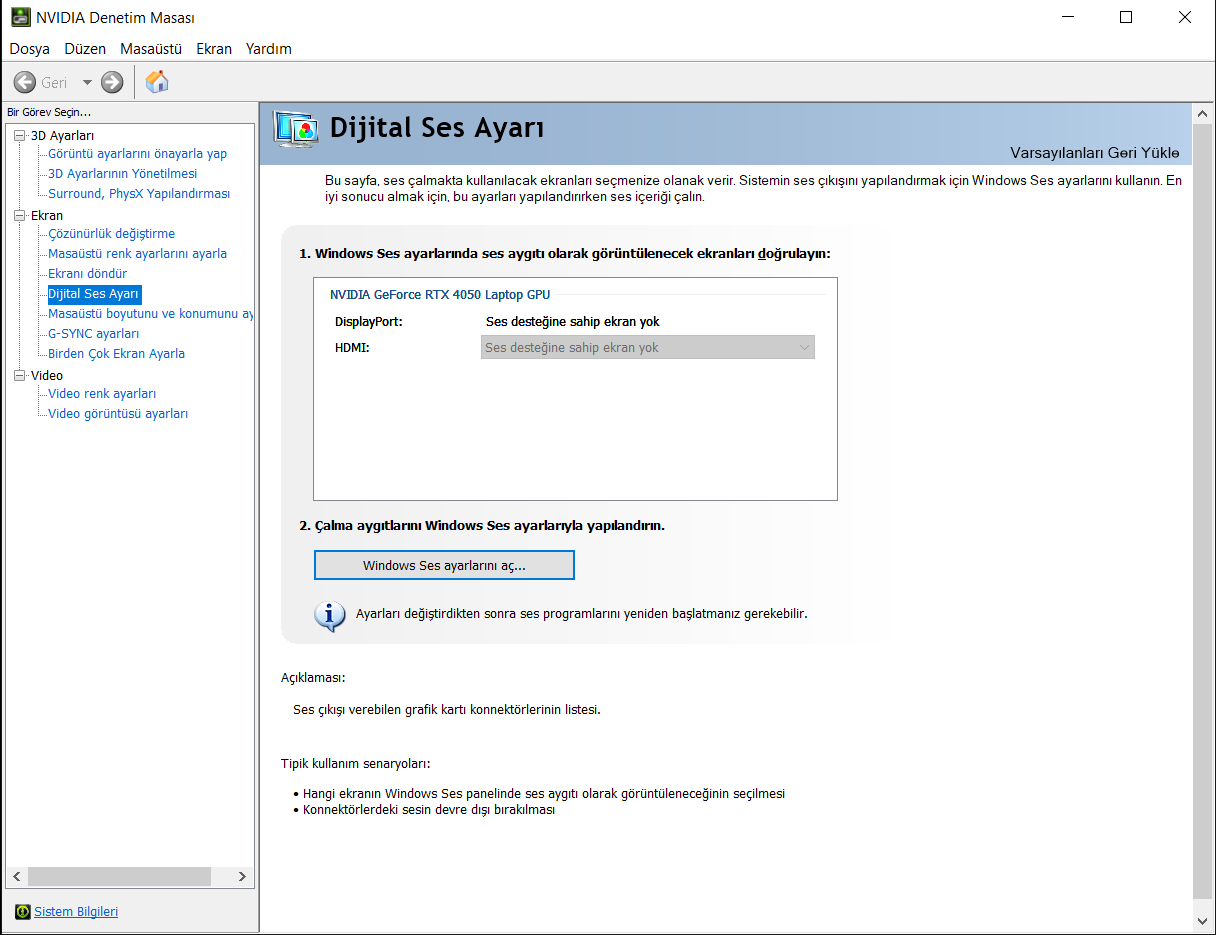The width and height of the screenshot is (1216, 935).
Task: Minimize the NVIDIA Denetim Masası window
Action: (x=1067, y=17)
